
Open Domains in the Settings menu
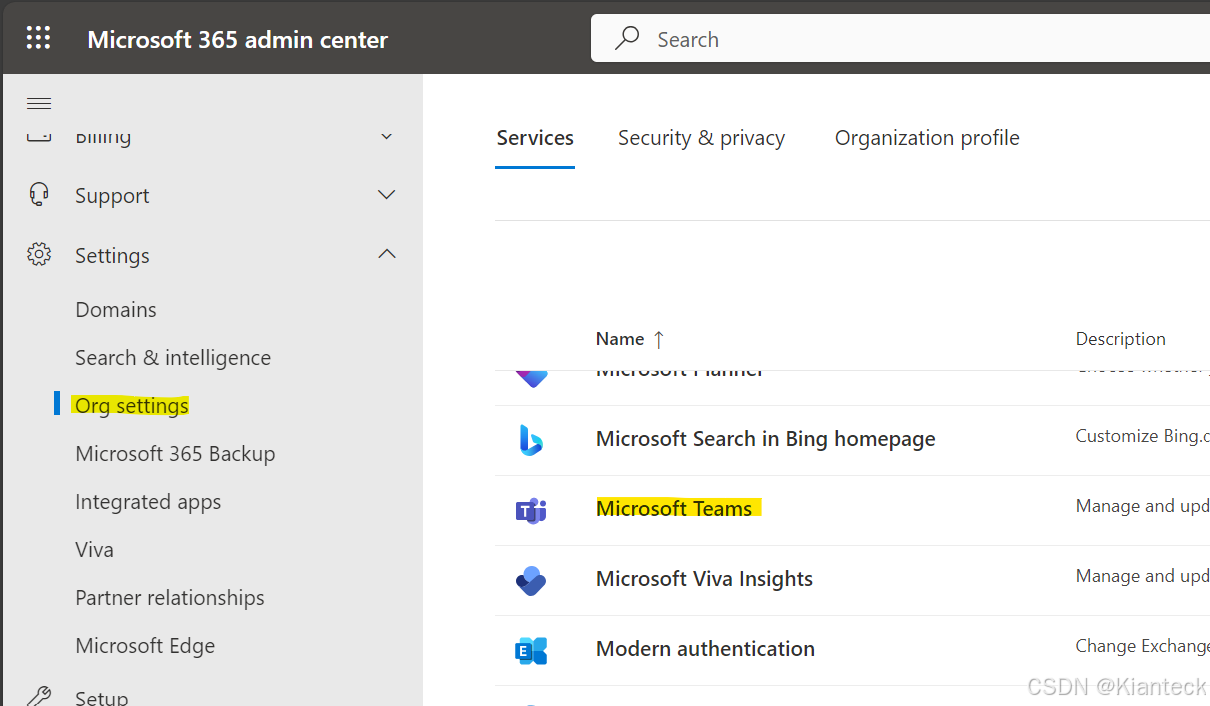[116, 310]
